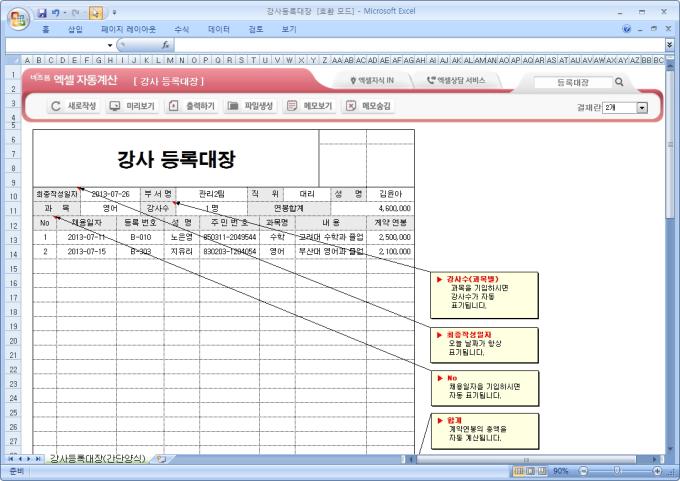Select the 강사등록대장(간단양식) sheet tab
The width and height of the screenshot is (680, 481).
pos(97,458)
